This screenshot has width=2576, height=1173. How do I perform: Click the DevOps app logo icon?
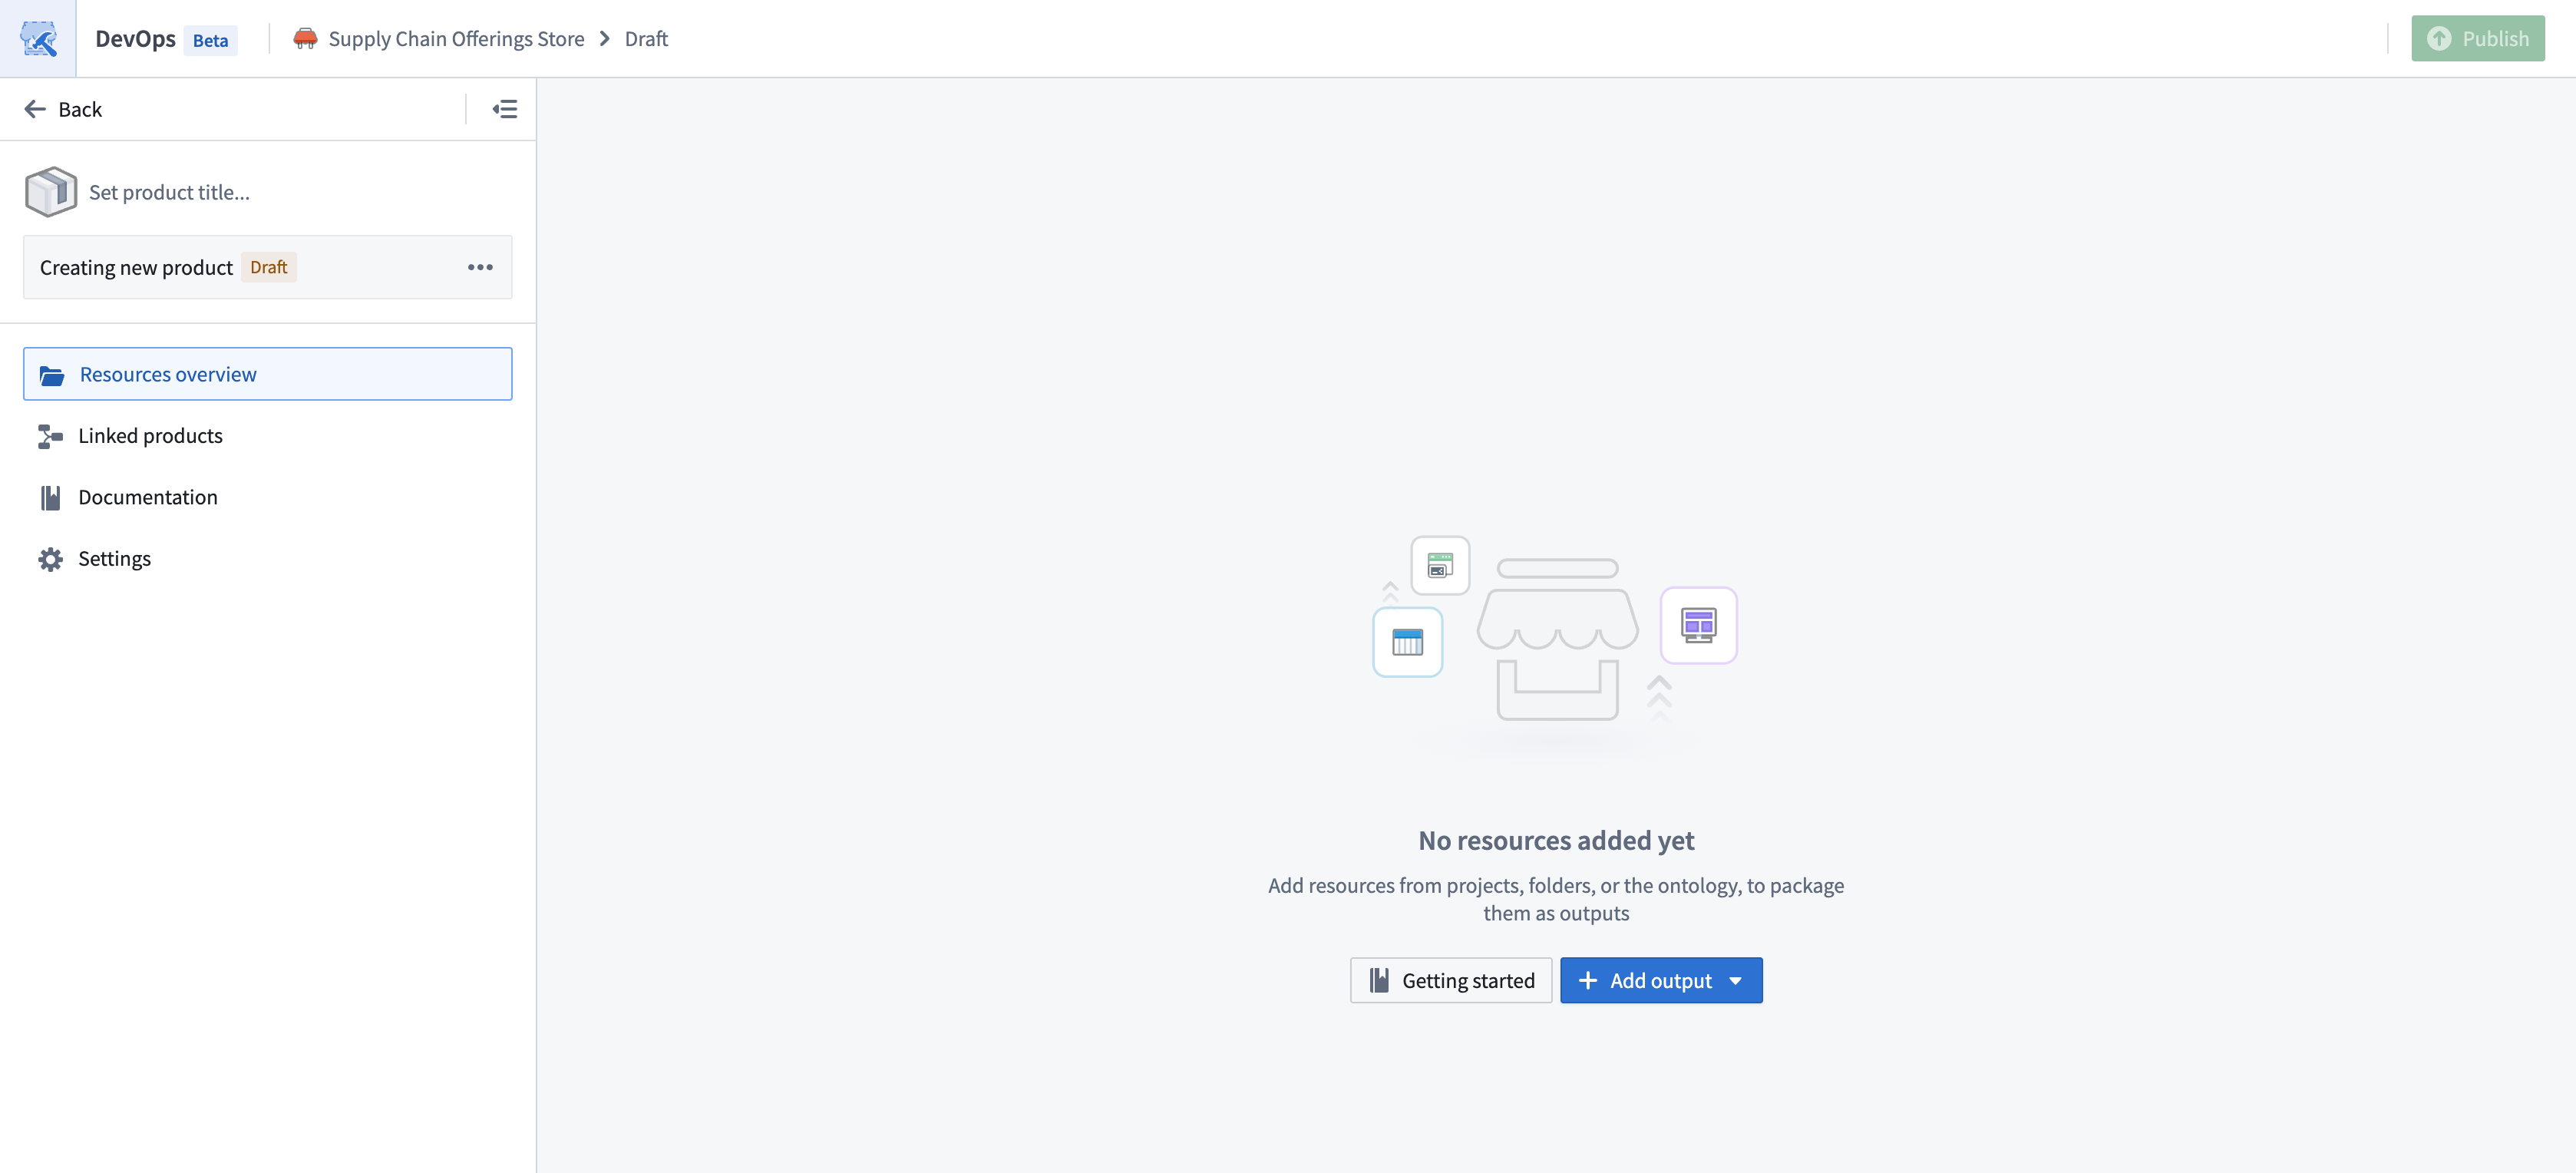coord(38,38)
